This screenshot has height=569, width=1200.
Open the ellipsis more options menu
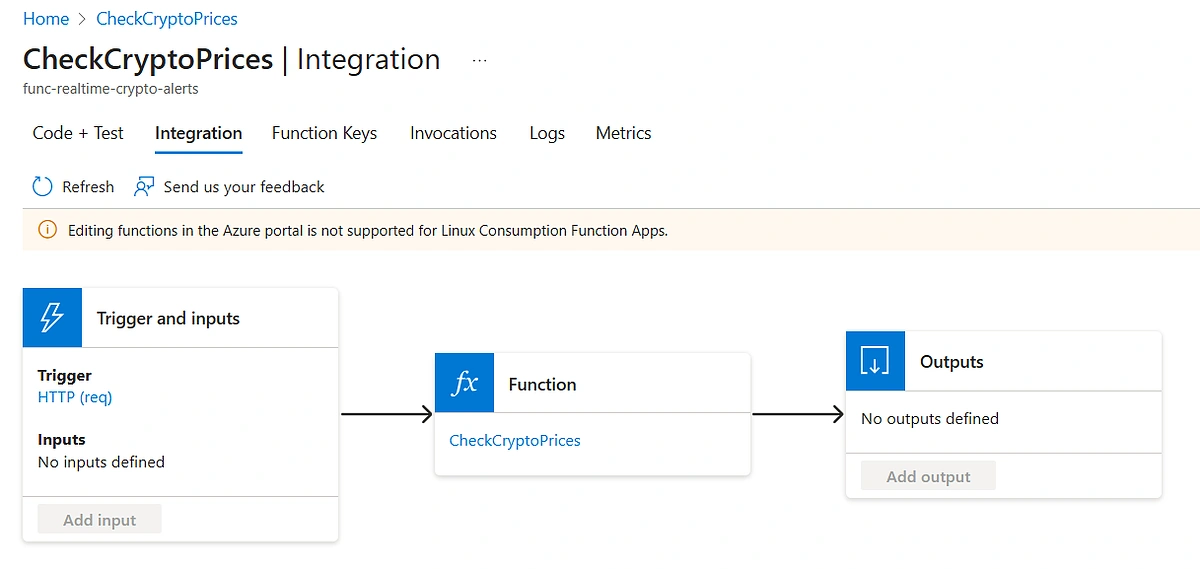coord(480,60)
